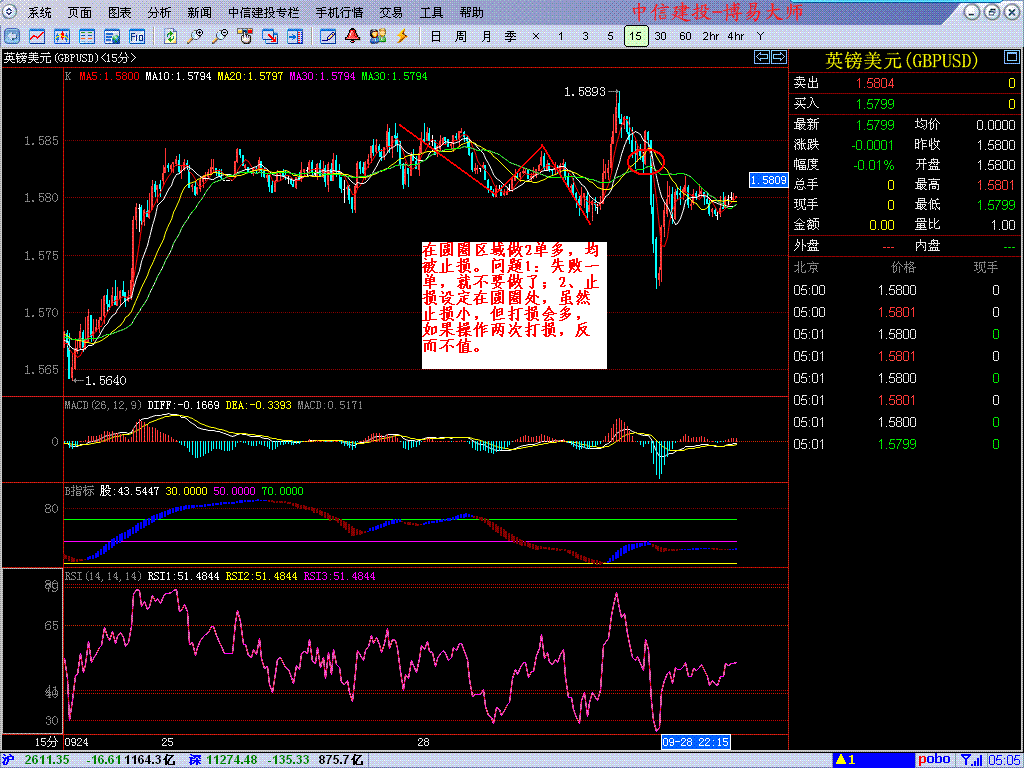The image size is (1024, 768).
Task: Click the × period toolbar button
Action: (x=536, y=37)
